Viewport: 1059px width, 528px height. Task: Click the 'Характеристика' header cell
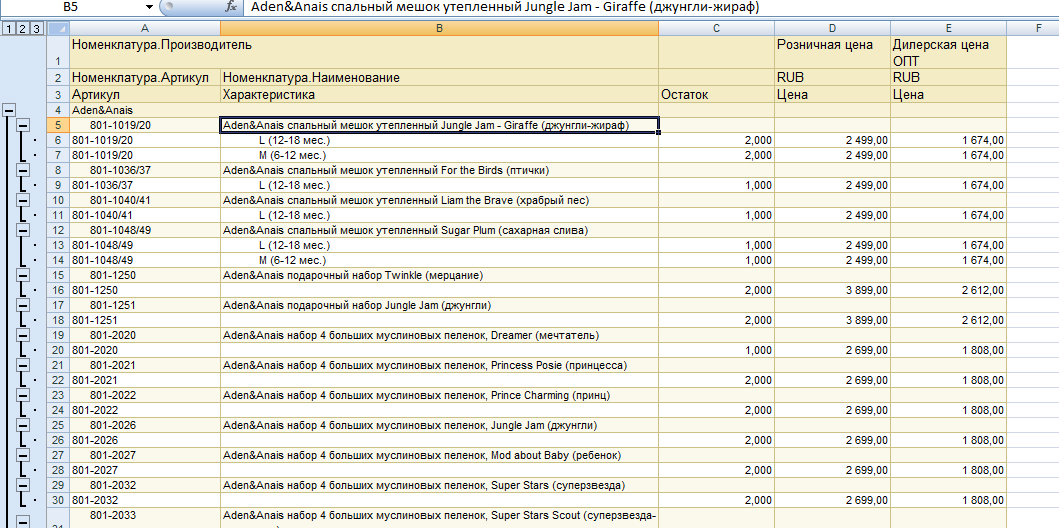pos(439,95)
